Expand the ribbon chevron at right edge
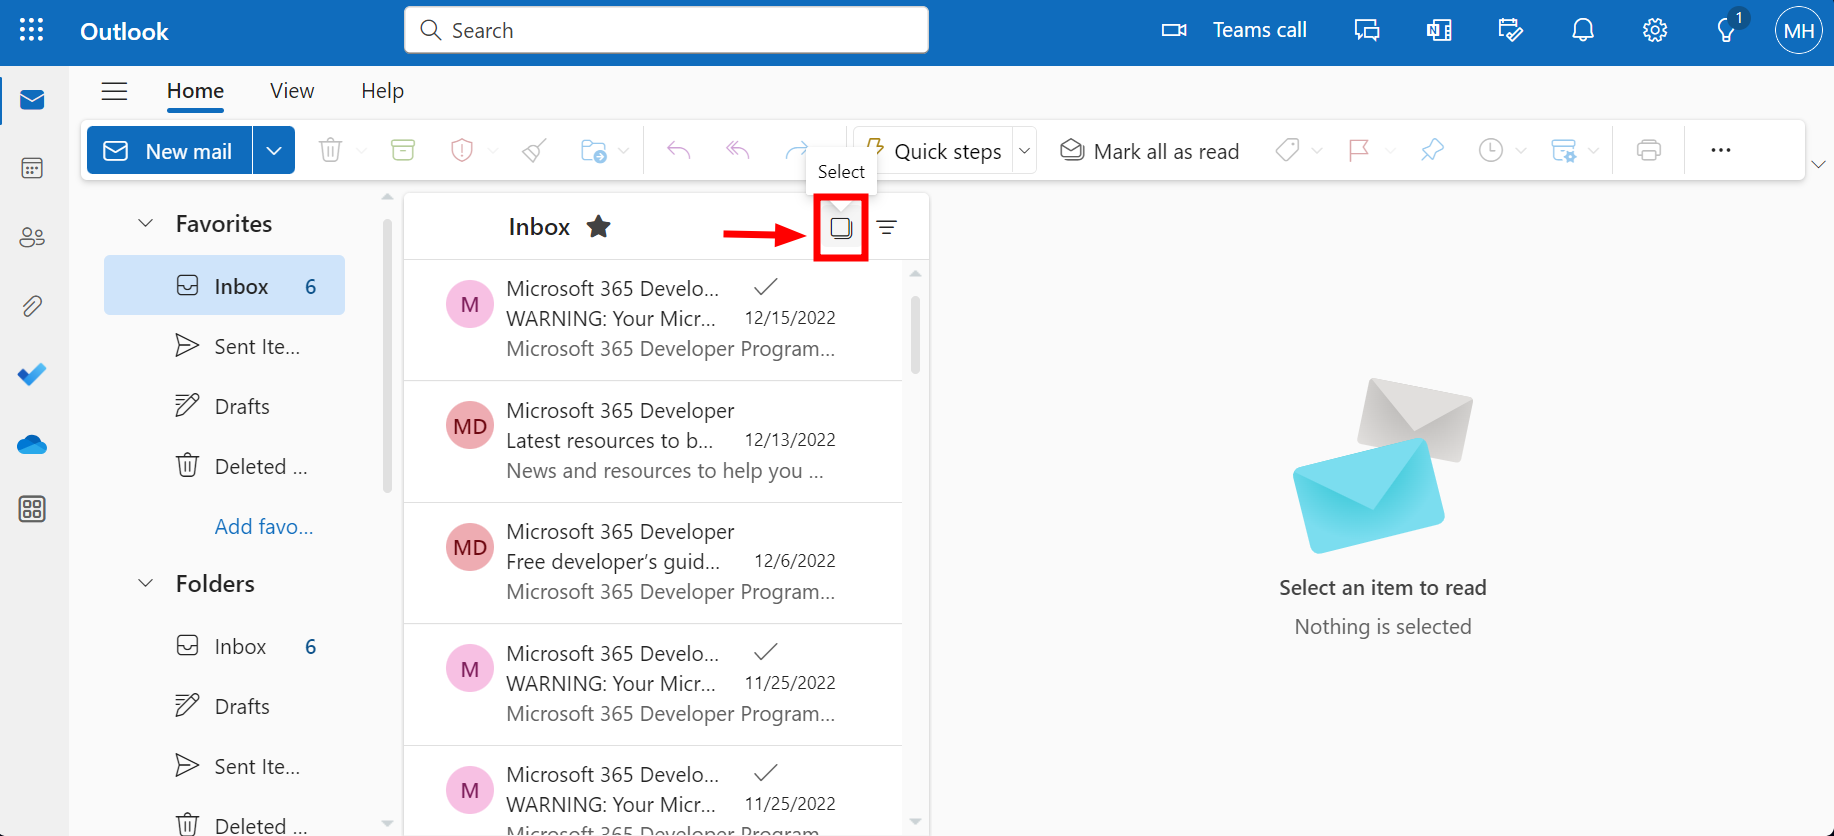Image resolution: width=1834 pixels, height=836 pixels. (1819, 164)
